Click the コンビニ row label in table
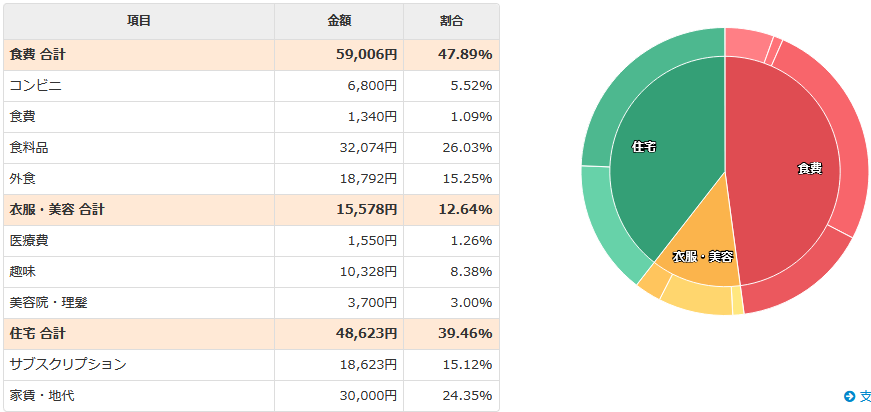 pyautogui.click(x=36, y=86)
